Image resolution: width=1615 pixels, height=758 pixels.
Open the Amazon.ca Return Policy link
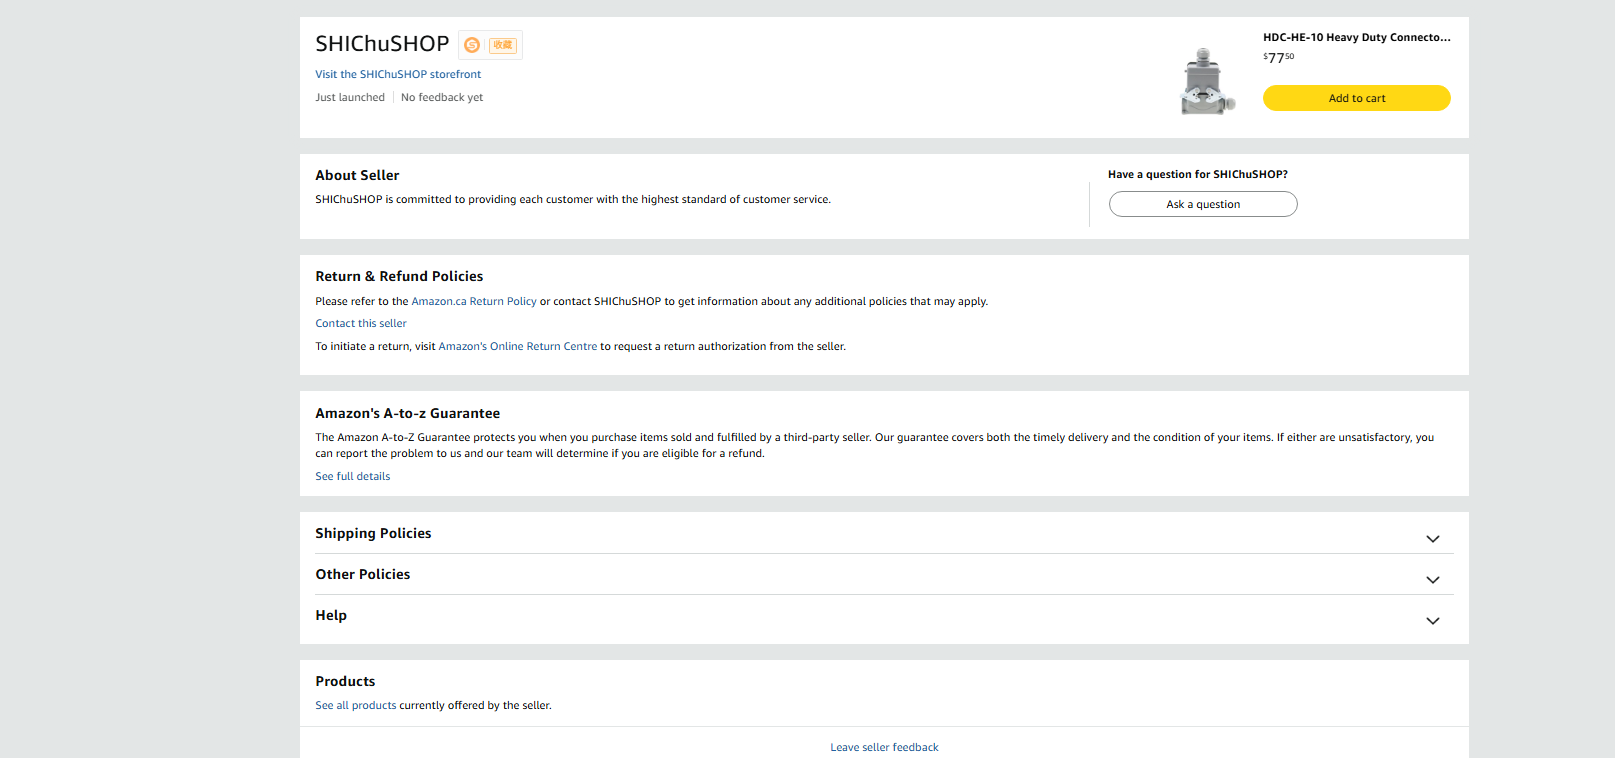[x=474, y=301]
